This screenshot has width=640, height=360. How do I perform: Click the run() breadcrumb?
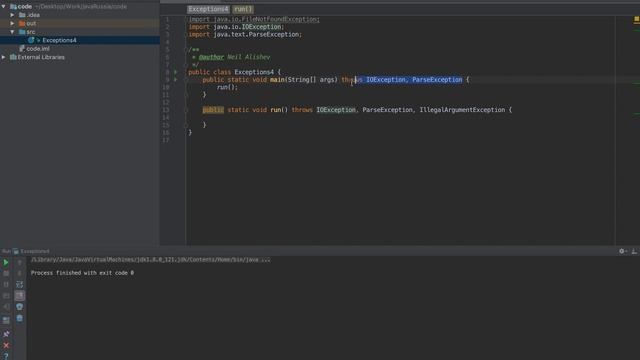click(243, 9)
